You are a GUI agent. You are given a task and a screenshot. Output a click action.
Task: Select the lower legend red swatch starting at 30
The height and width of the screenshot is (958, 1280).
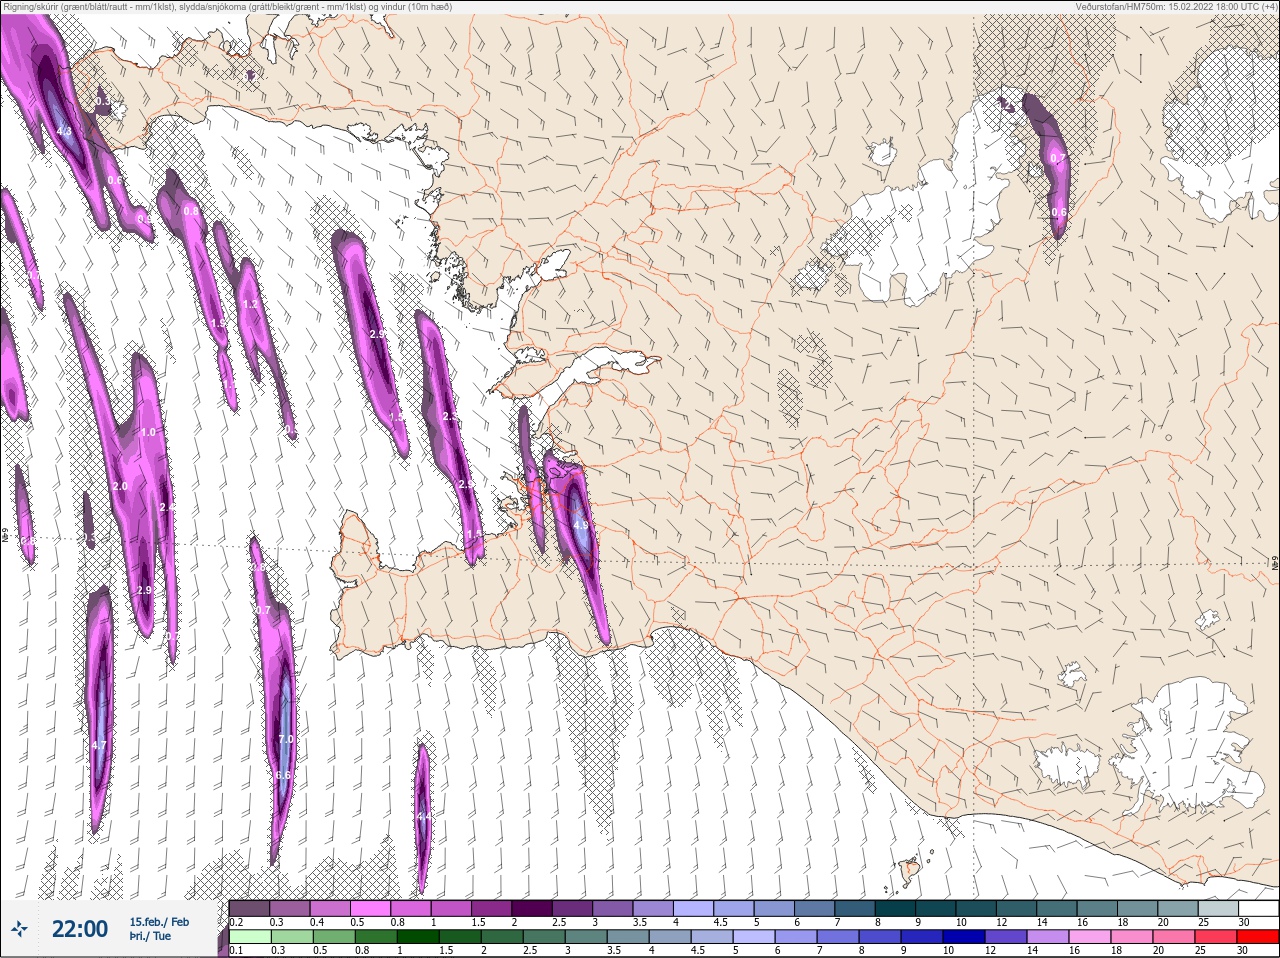coord(1257,937)
